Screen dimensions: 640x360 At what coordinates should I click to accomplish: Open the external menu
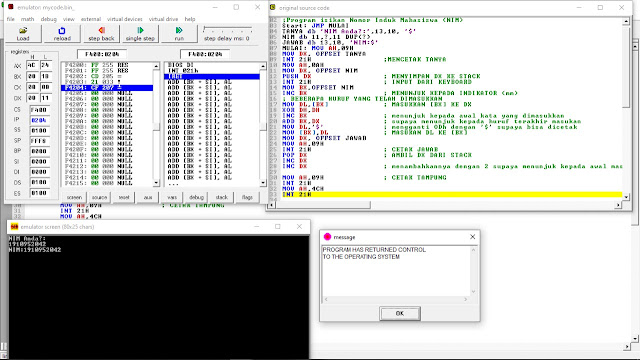coord(91,19)
